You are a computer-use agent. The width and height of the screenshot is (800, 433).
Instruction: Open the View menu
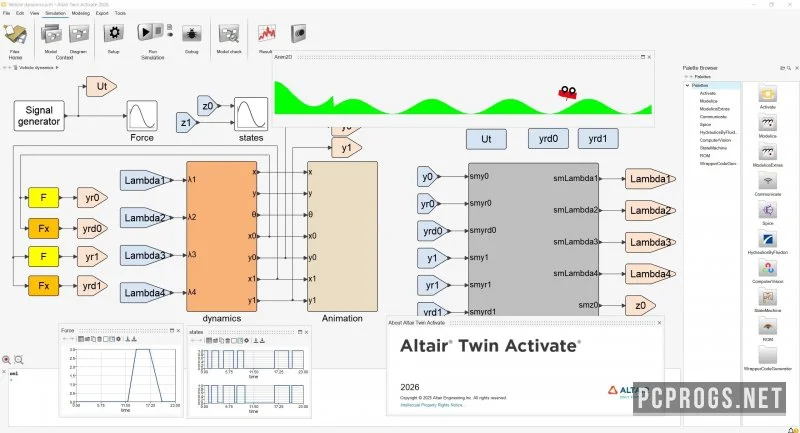point(34,13)
